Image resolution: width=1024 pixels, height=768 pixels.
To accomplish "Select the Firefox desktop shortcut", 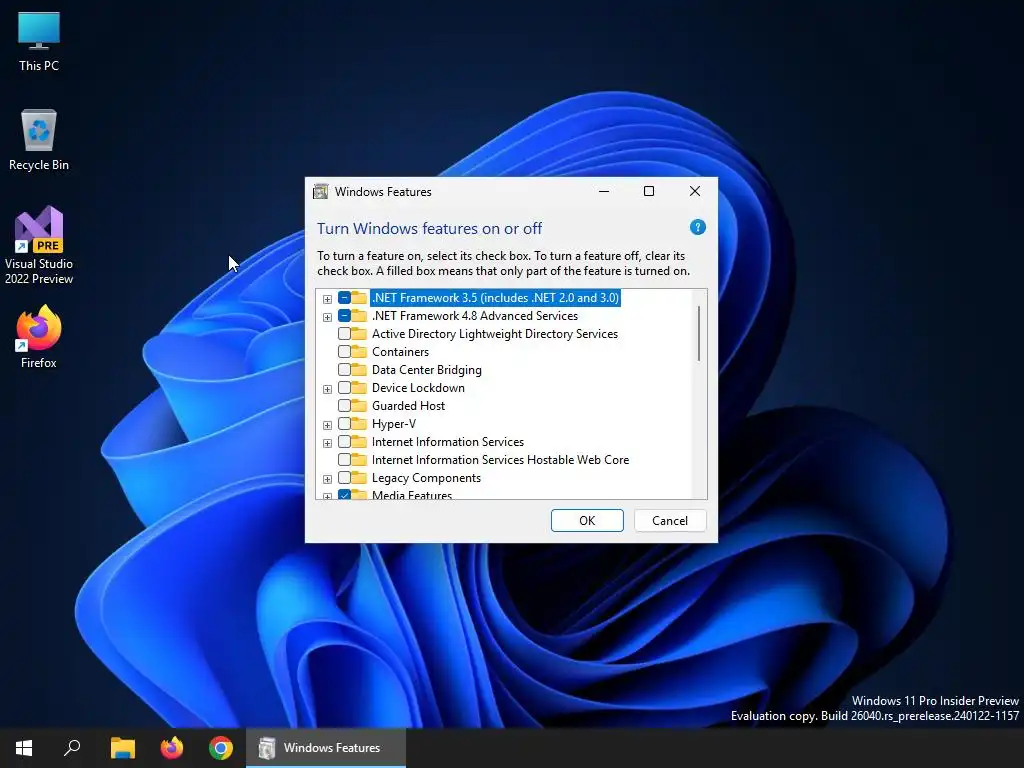I will pos(39,336).
